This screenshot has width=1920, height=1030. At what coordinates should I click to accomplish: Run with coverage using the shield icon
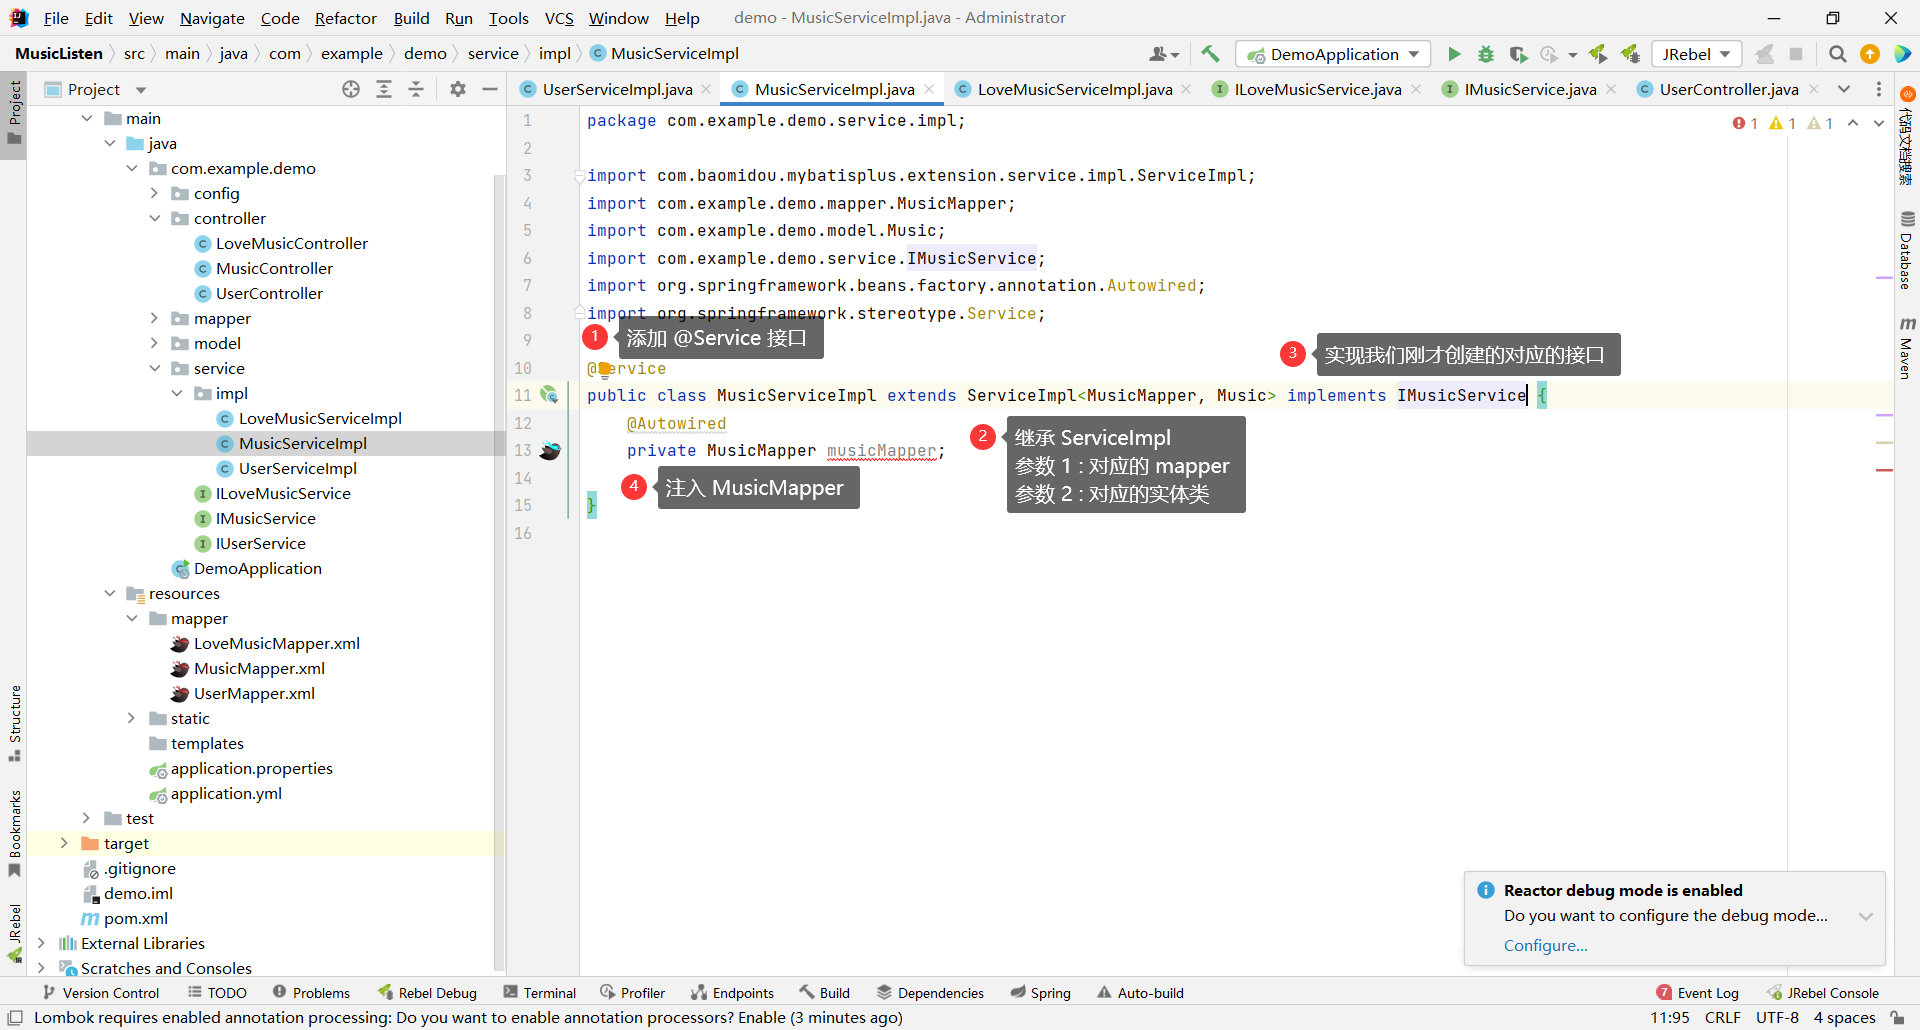point(1518,54)
